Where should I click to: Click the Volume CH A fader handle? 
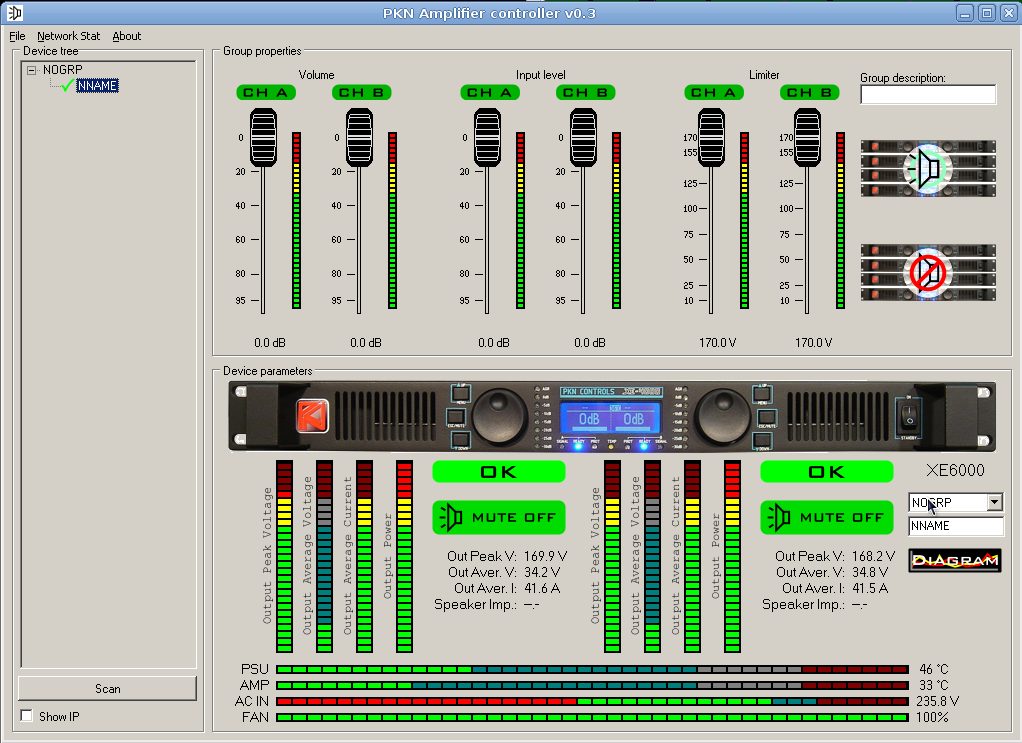263,138
